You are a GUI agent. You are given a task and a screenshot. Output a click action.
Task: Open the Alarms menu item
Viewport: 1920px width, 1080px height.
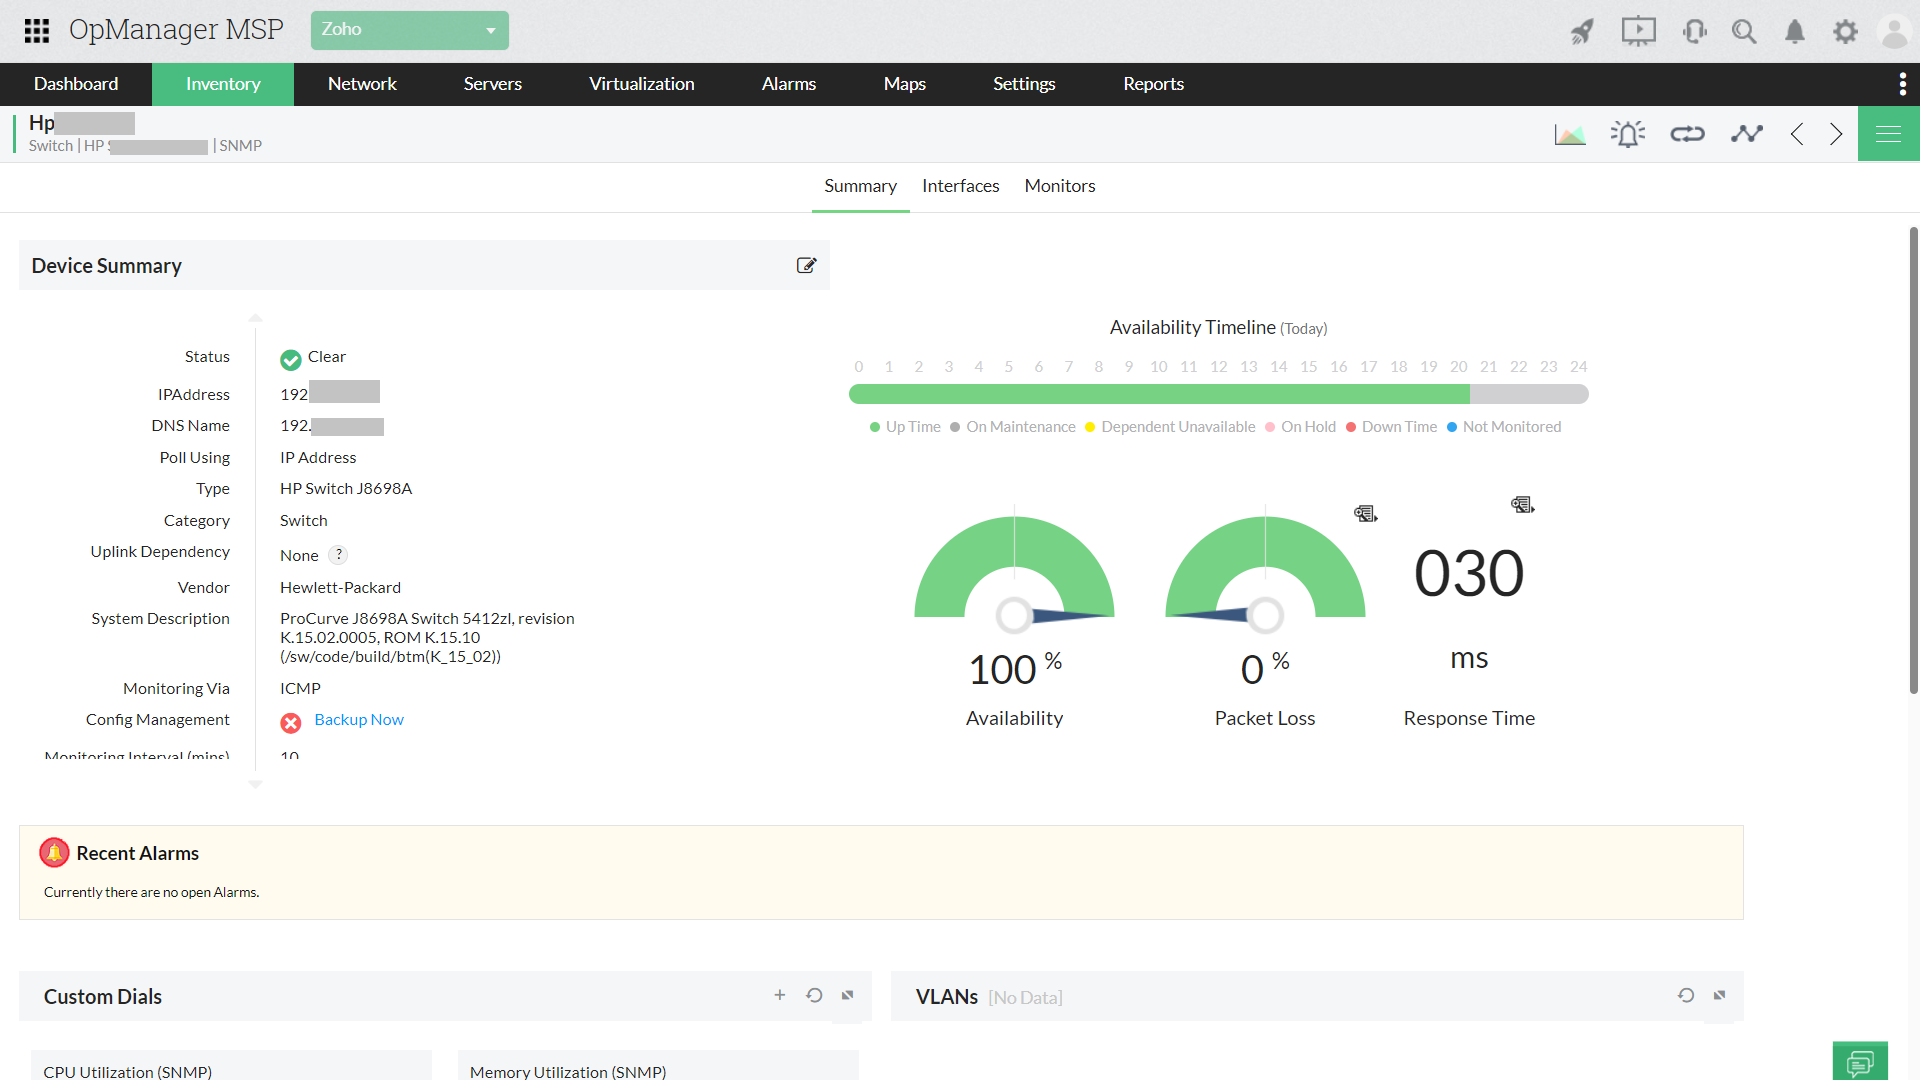[x=788, y=84]
